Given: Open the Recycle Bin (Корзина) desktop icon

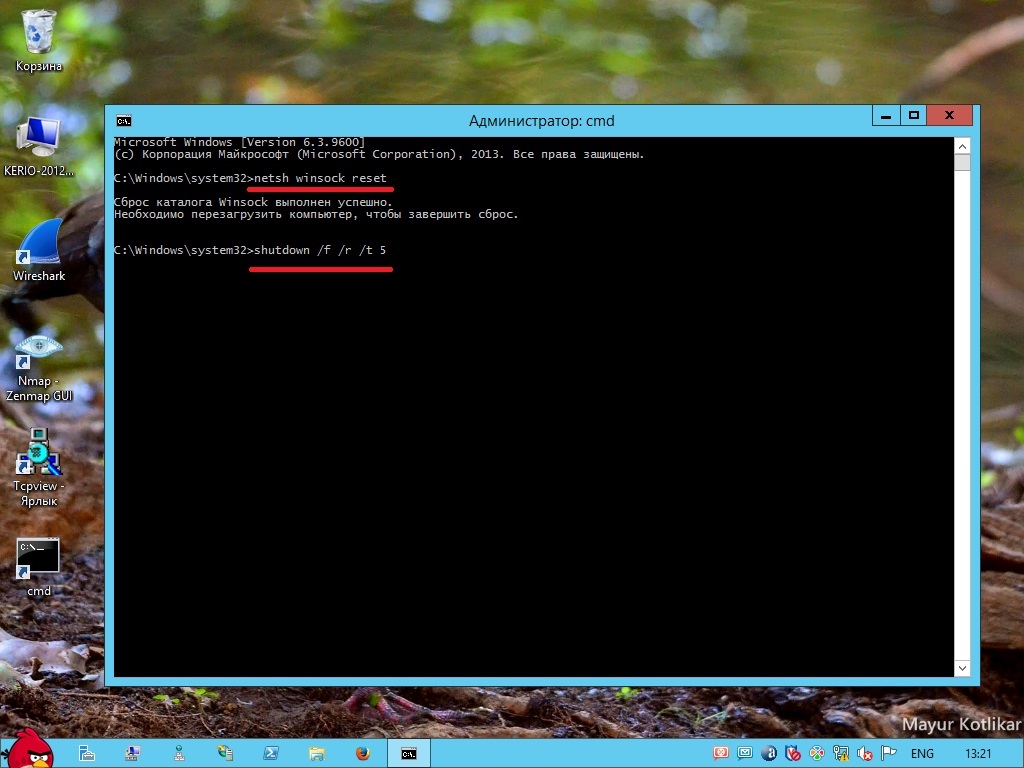Looking at the screenshot, I should pos(39,35).
